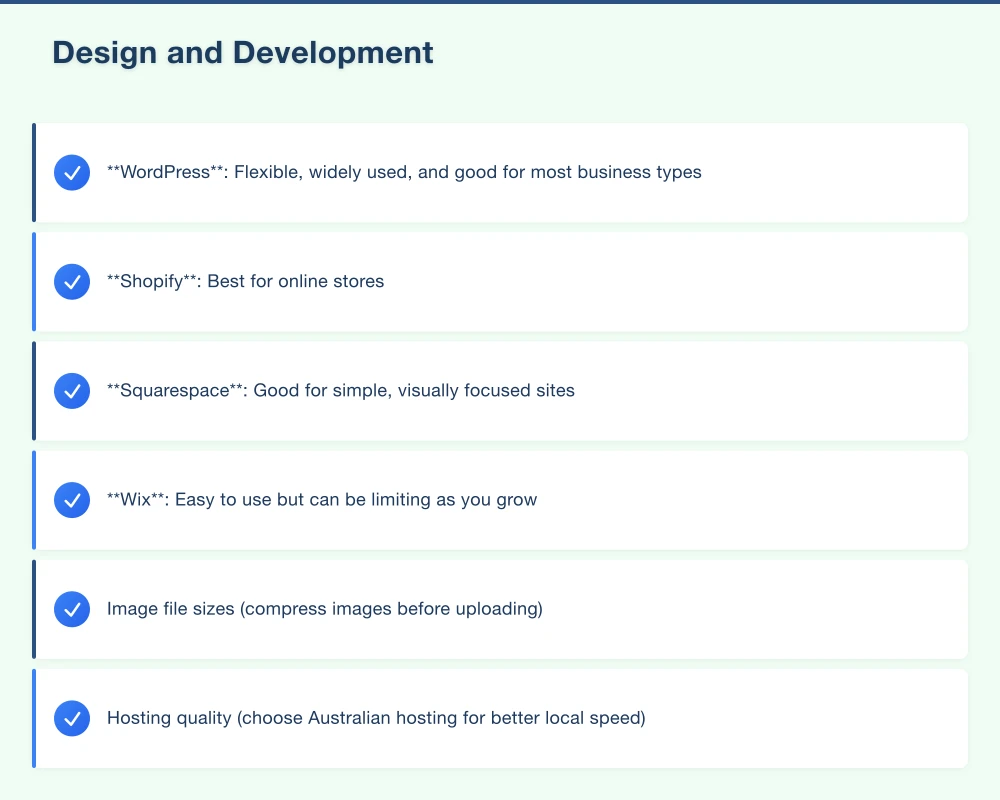Uncheck the Wix checklist item
This screenshot has width=1000, height=800.
pyautogui.click(x=500, y=500)
